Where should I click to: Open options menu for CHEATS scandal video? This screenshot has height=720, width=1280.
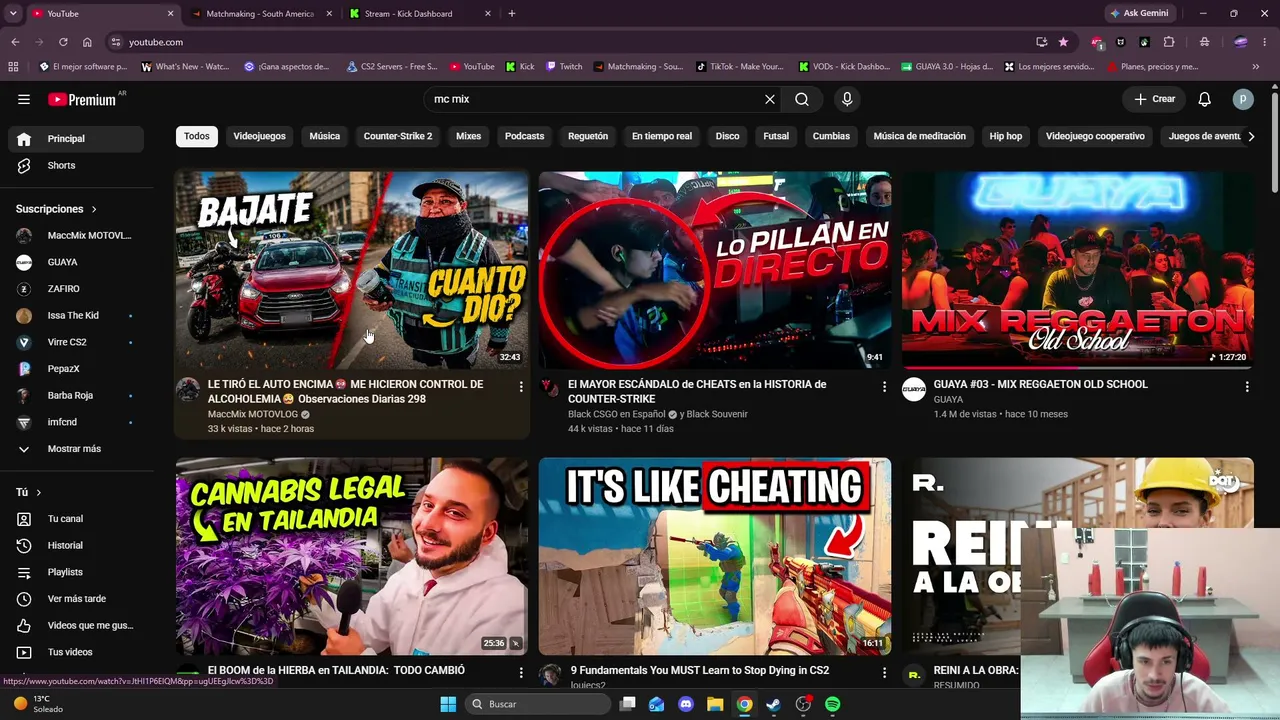pyautogui.click(x=884, y=386)
